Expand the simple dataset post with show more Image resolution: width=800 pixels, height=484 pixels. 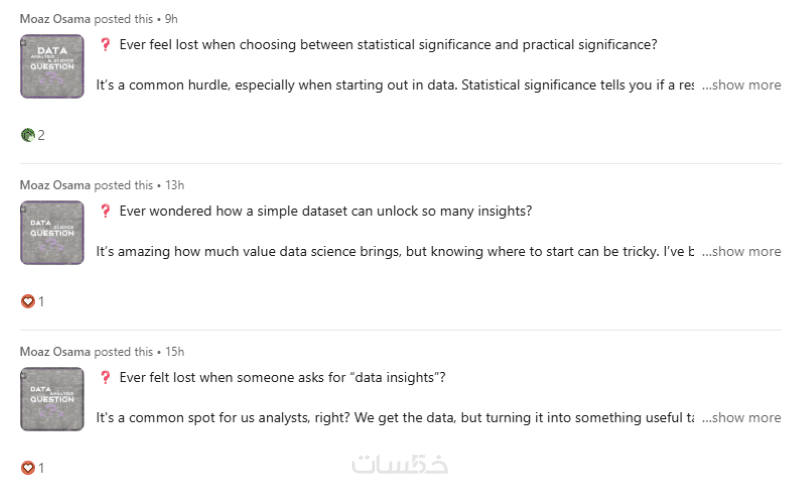[741, 251]
